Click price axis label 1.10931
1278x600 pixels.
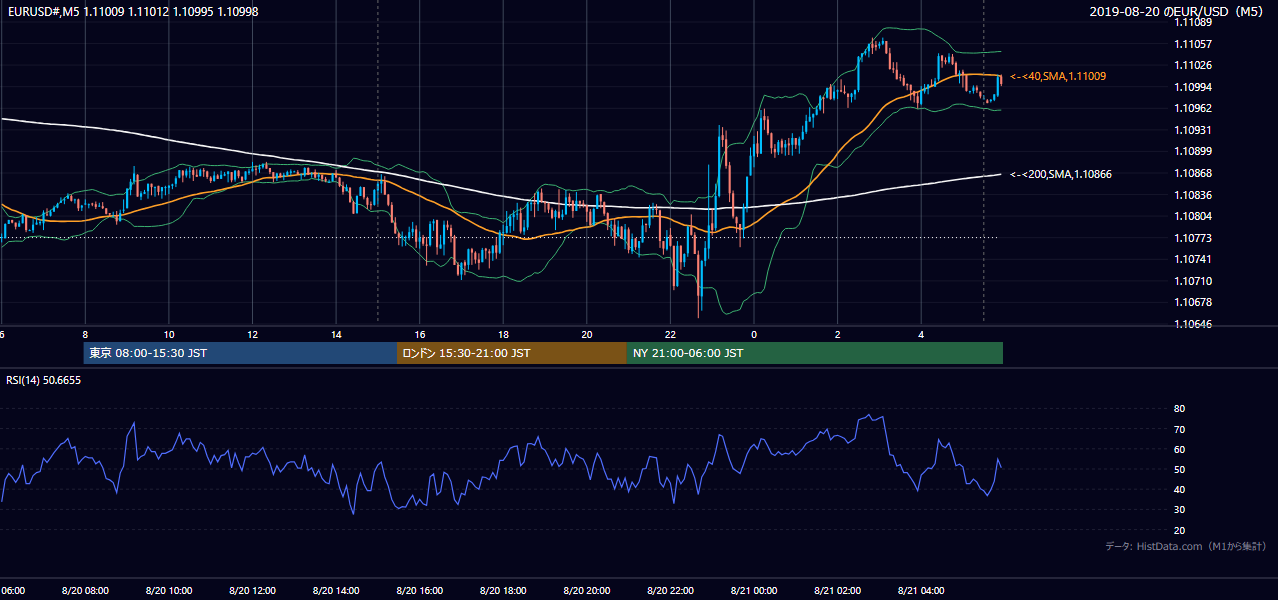[1195, 130]
